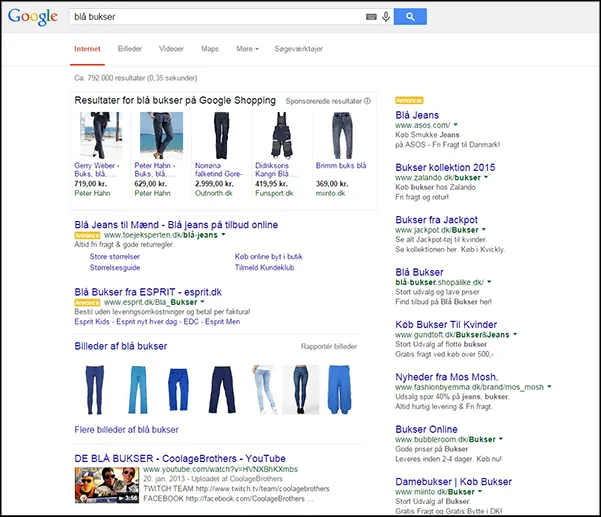Click Rapportér billeder link
This screenshot has height=517, width=601.
pos(329,346)
